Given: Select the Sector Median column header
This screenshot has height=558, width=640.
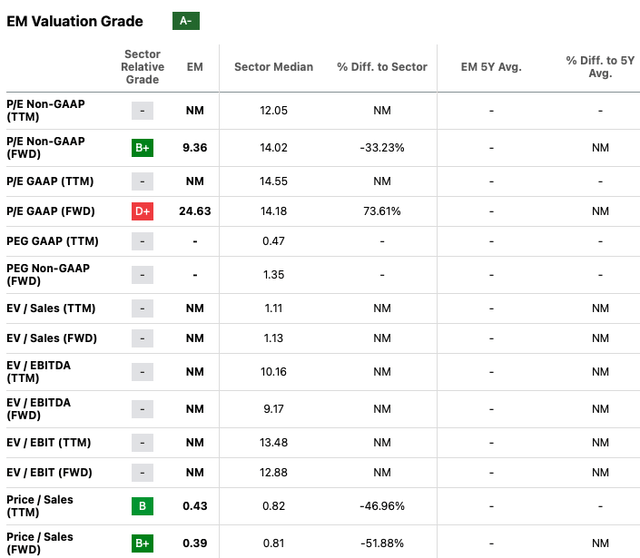Looking at the screenshot, I should tap(273, 67).
